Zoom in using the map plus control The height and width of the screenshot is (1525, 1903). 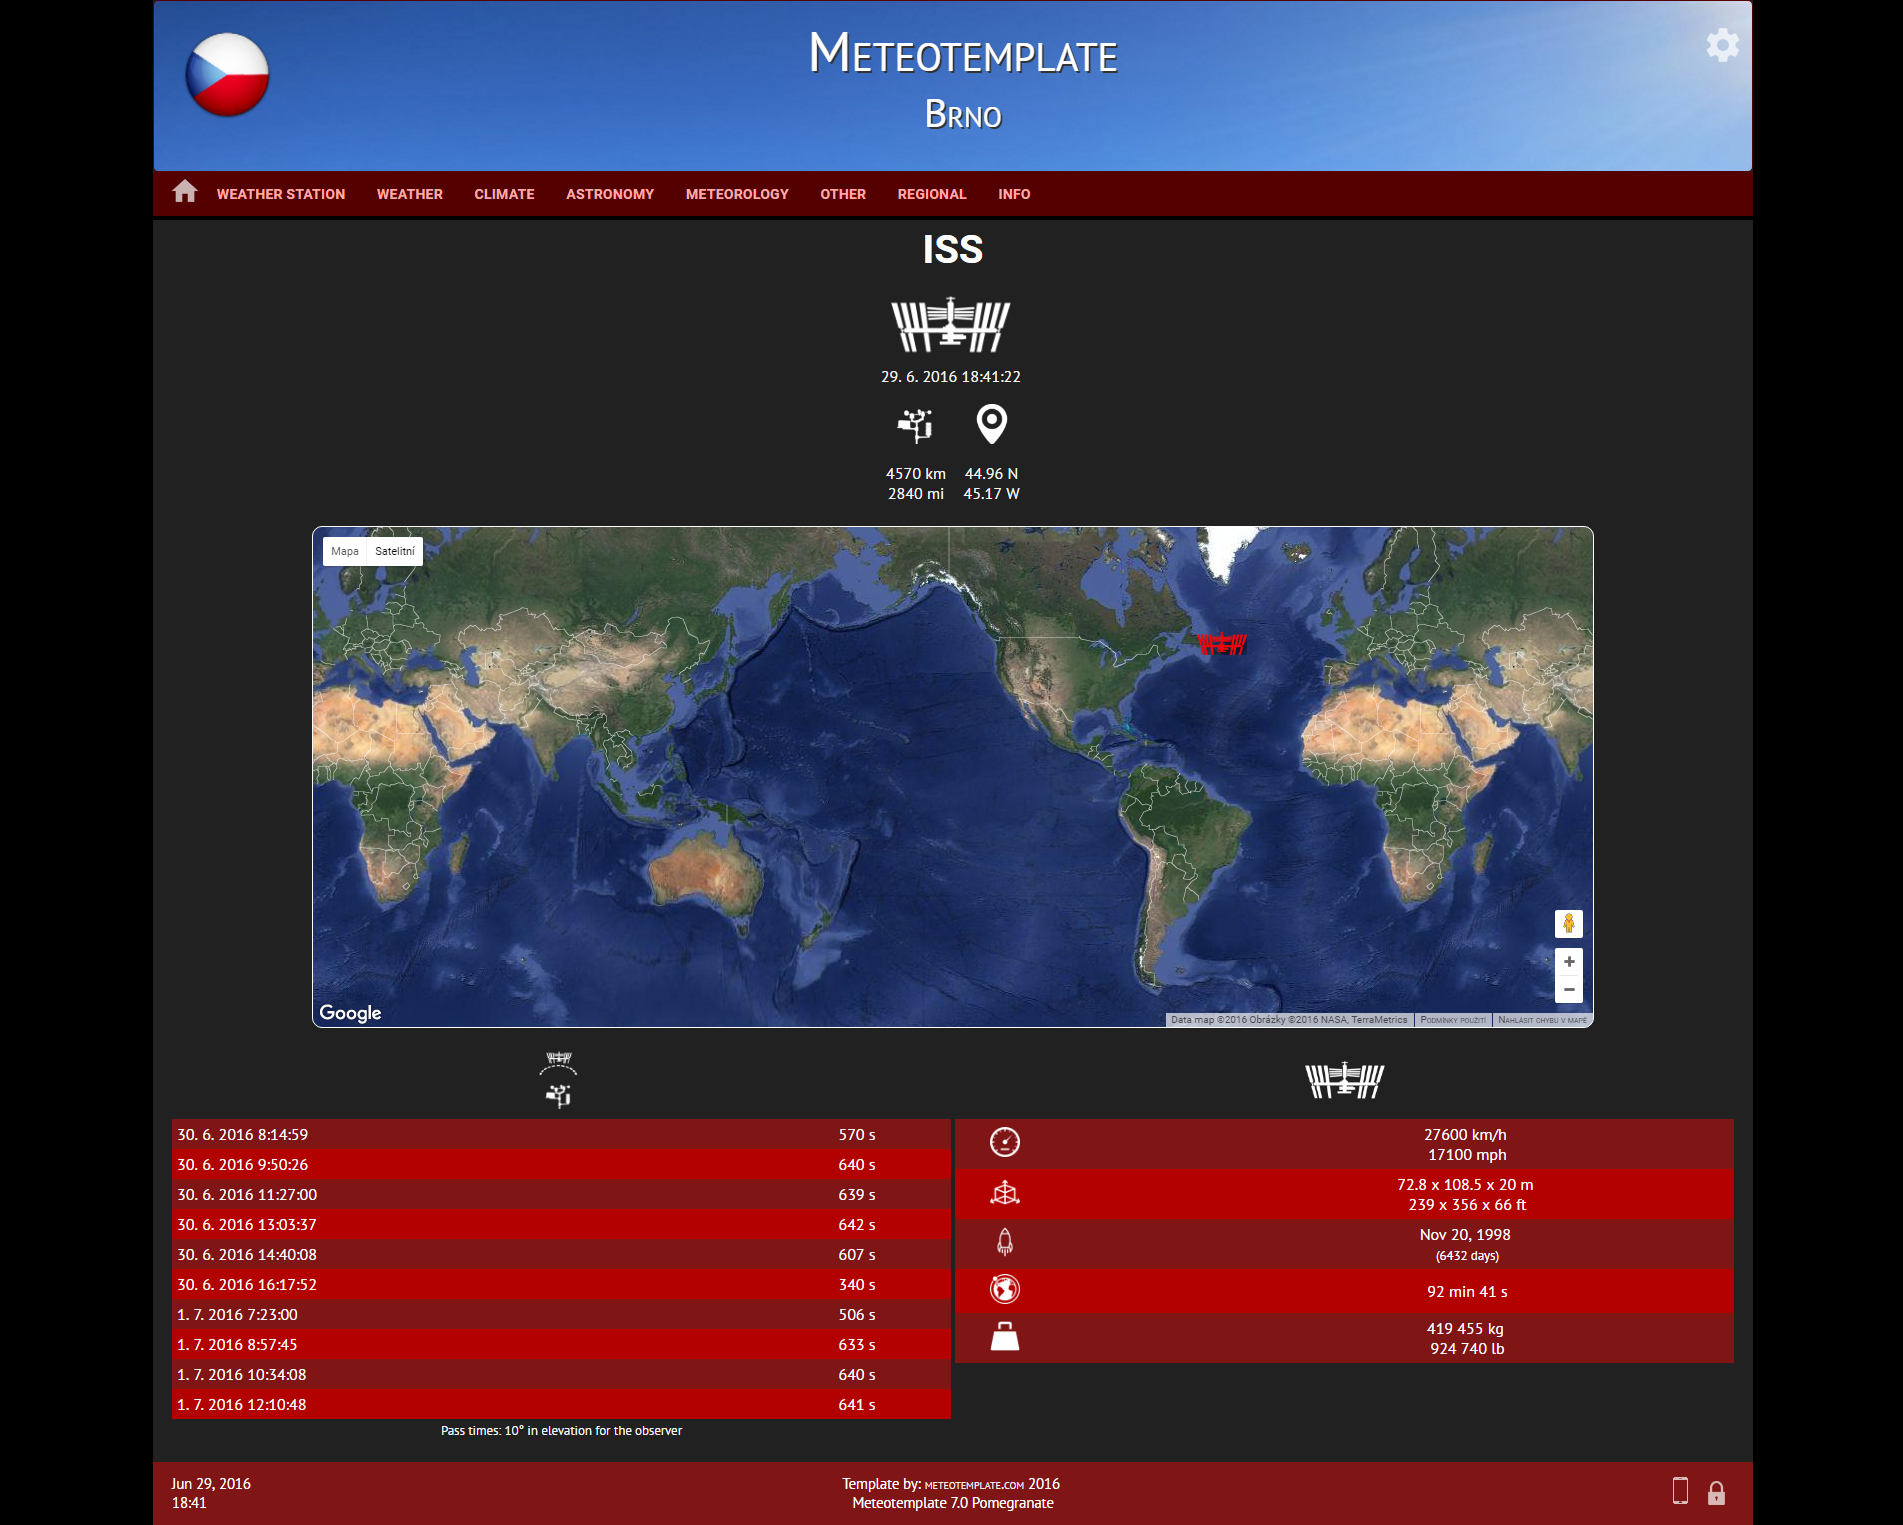point(1569,963)
